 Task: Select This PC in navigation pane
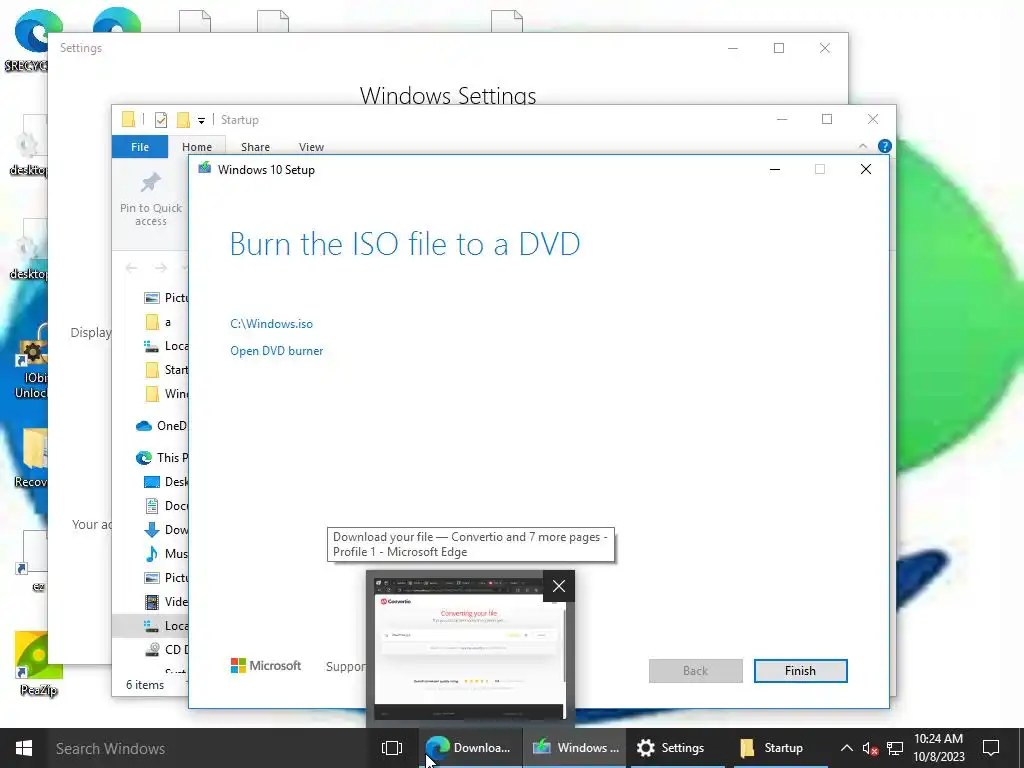point(161,458)
